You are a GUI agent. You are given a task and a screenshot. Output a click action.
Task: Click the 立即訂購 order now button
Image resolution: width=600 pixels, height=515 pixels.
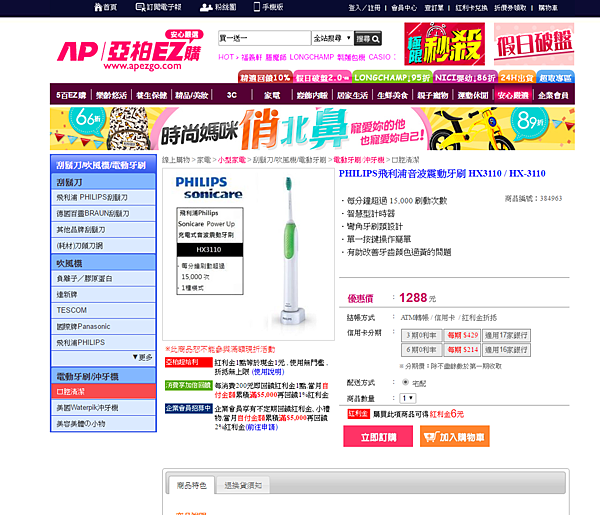378,436
